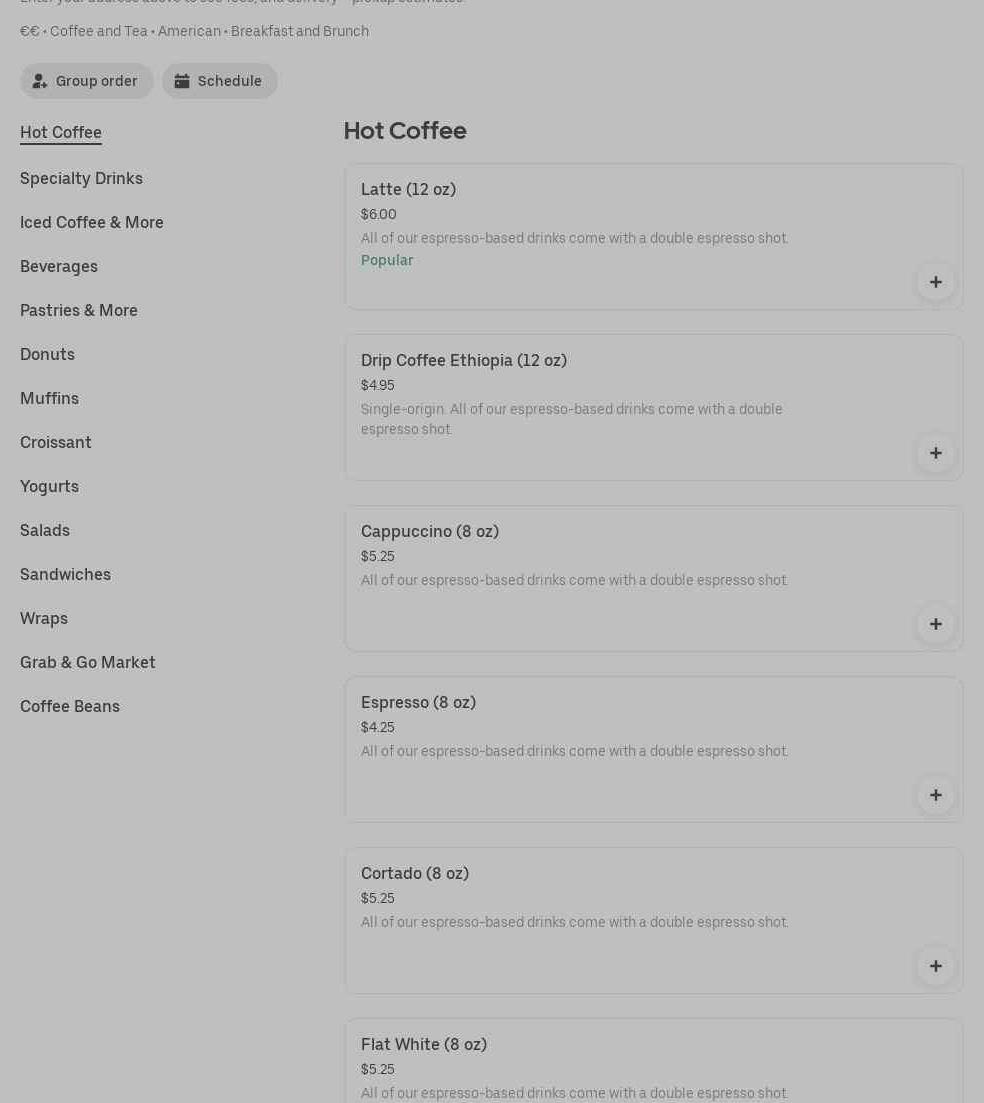The width and height of the screenshot is (984, 1103).
Task: Open the Flat White (8 oz) item
Action: [x=424, y=1044]
